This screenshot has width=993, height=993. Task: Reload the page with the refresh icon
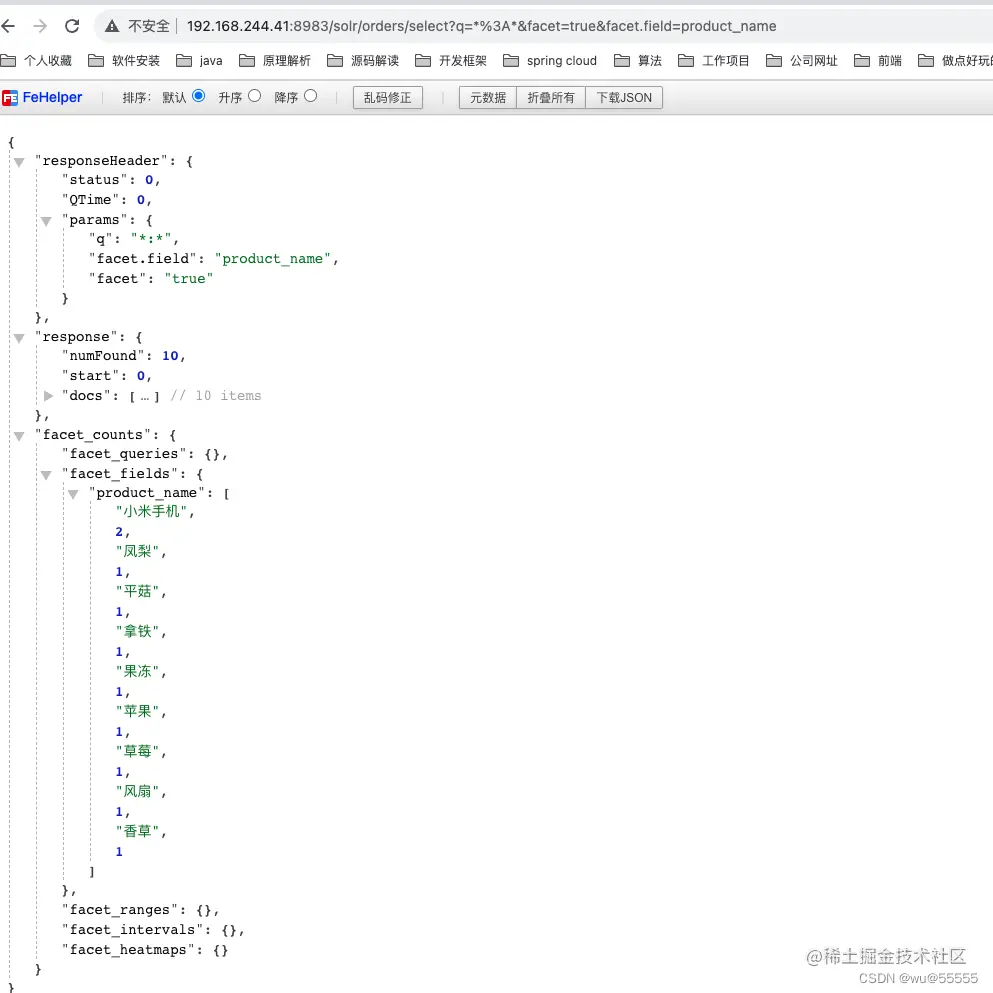click(x=72, y=26)
